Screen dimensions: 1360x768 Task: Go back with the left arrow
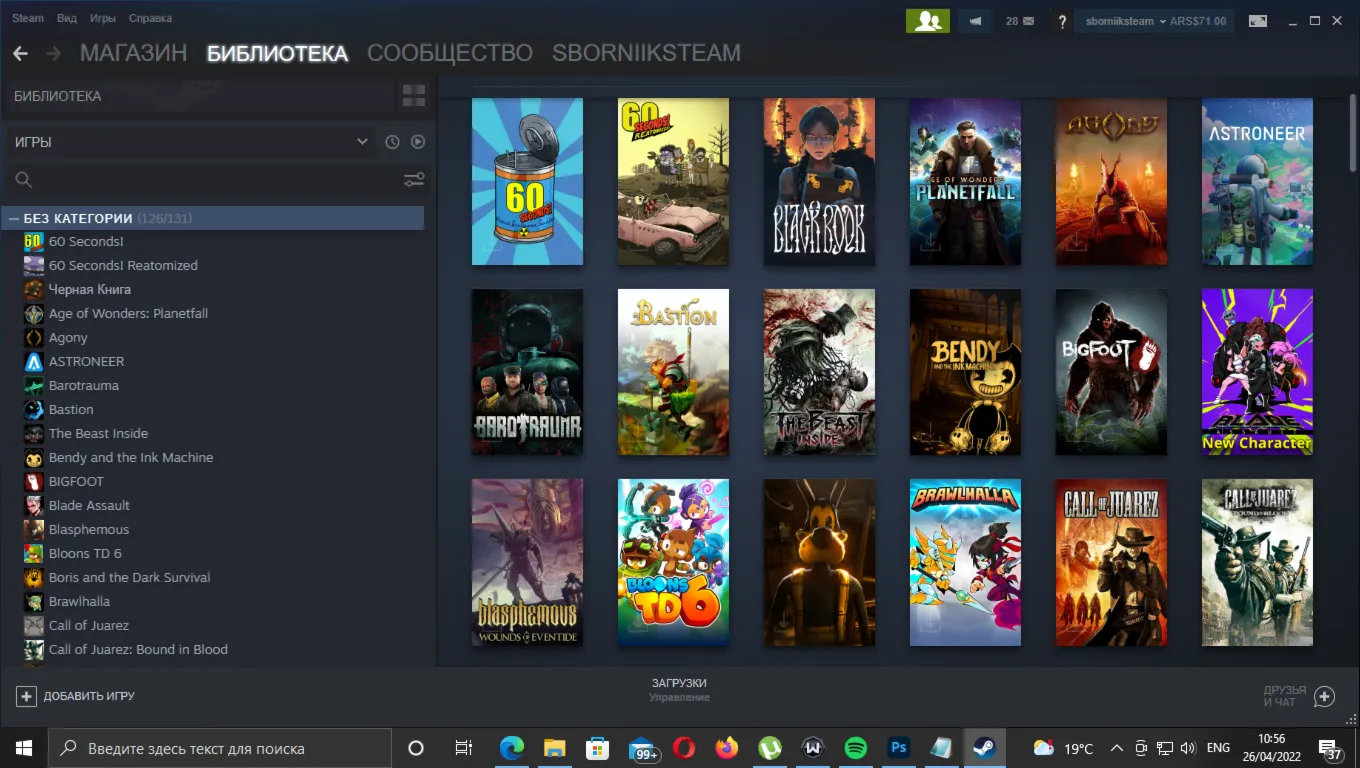20,53
